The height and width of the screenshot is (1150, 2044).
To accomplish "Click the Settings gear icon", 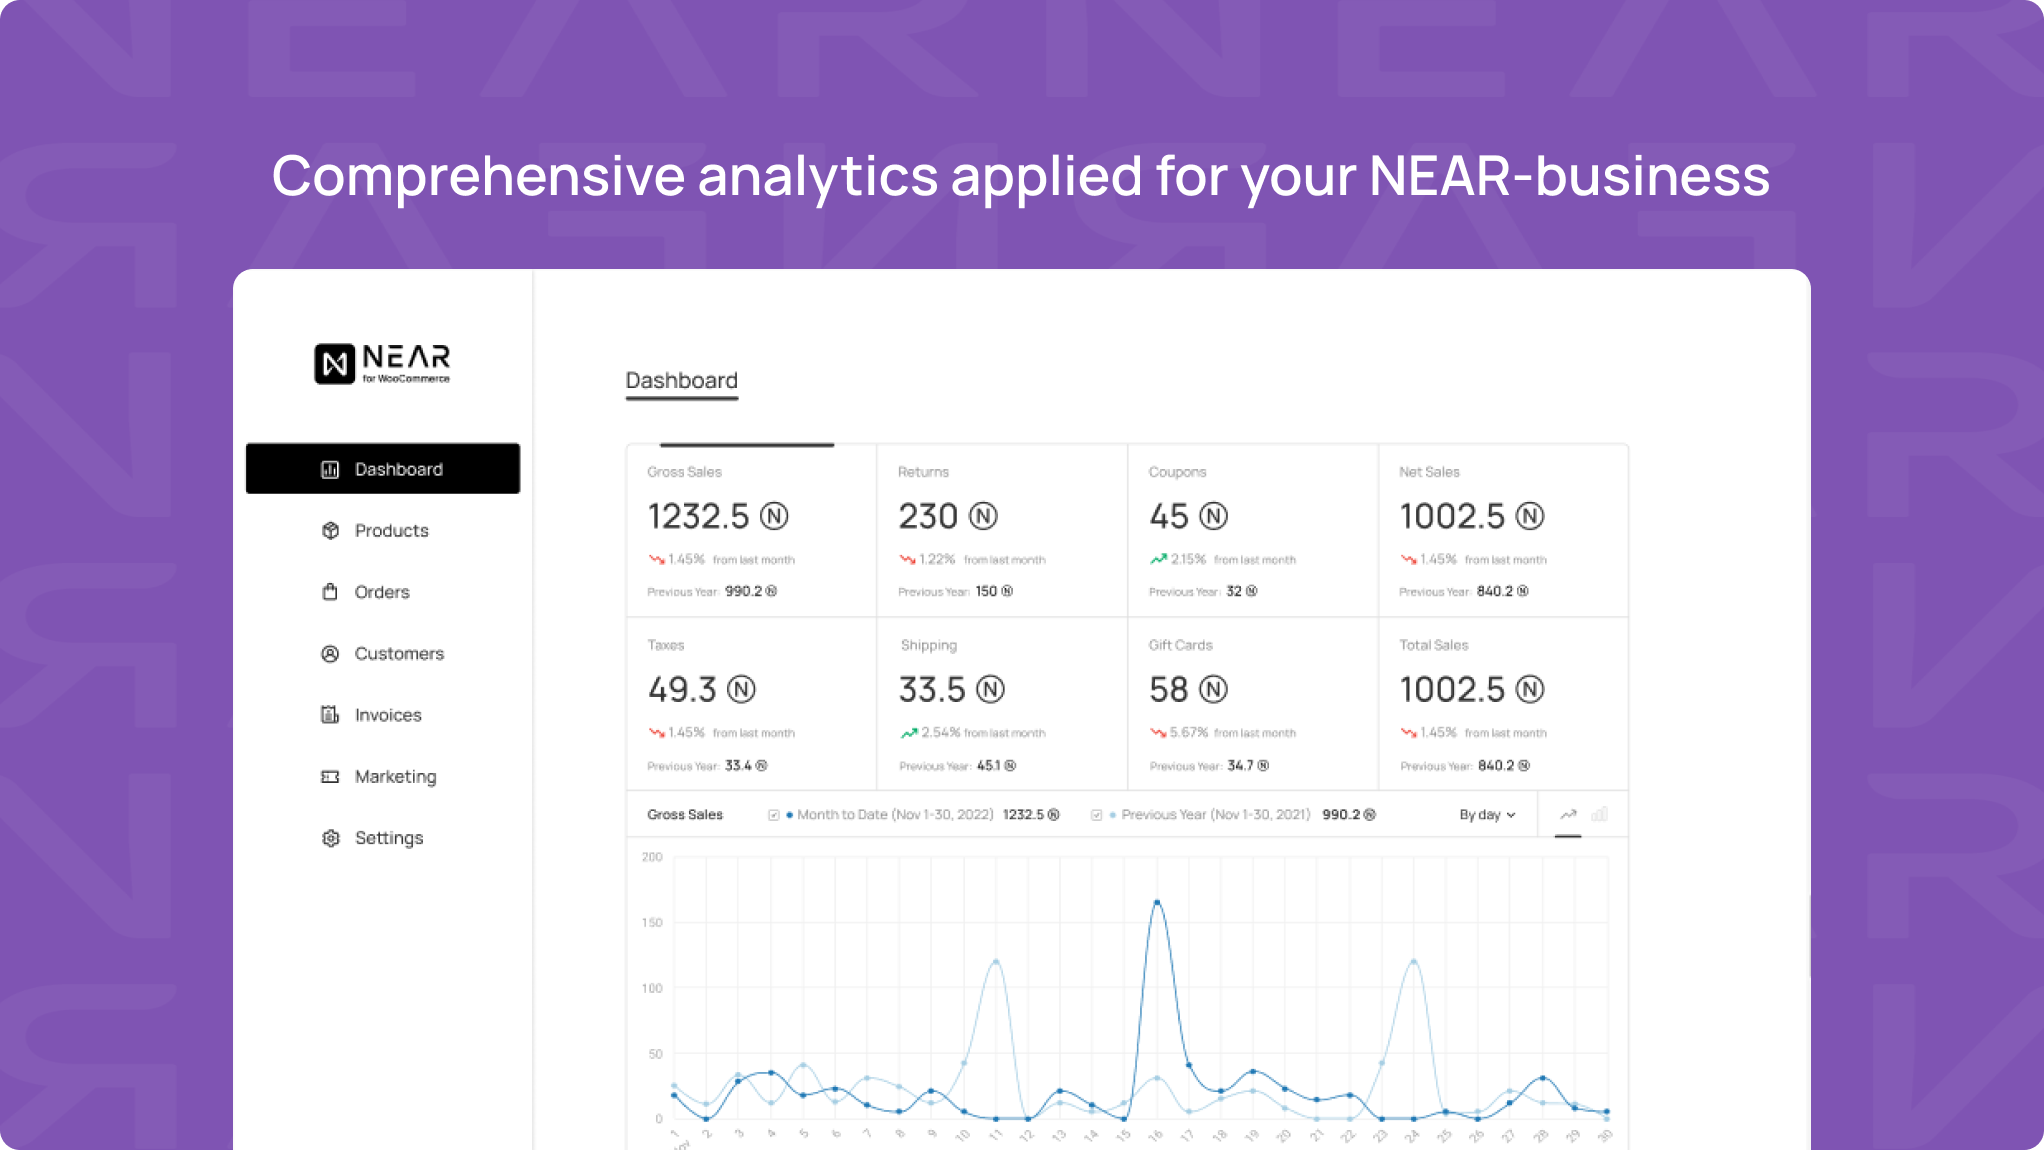I will (x=330, y=838).
